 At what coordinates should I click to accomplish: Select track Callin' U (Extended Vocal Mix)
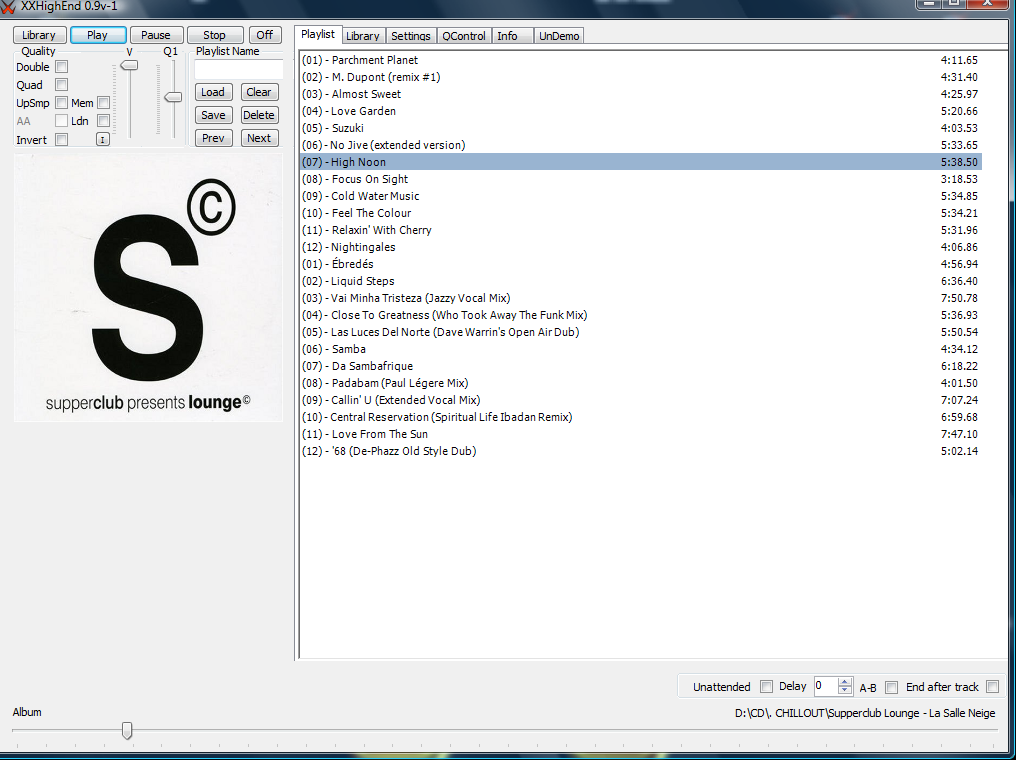coord(641,400)
